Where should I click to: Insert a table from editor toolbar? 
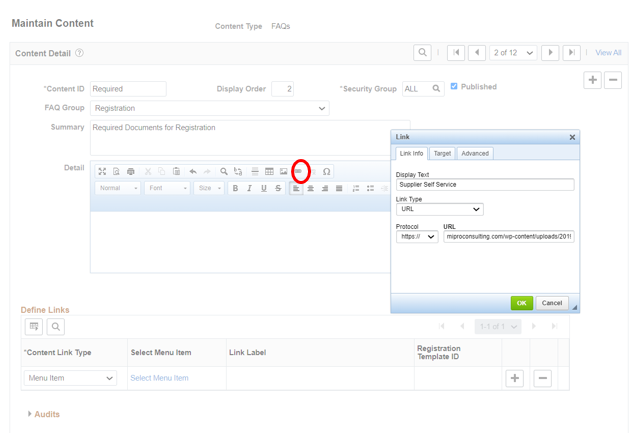click(269, 171)
